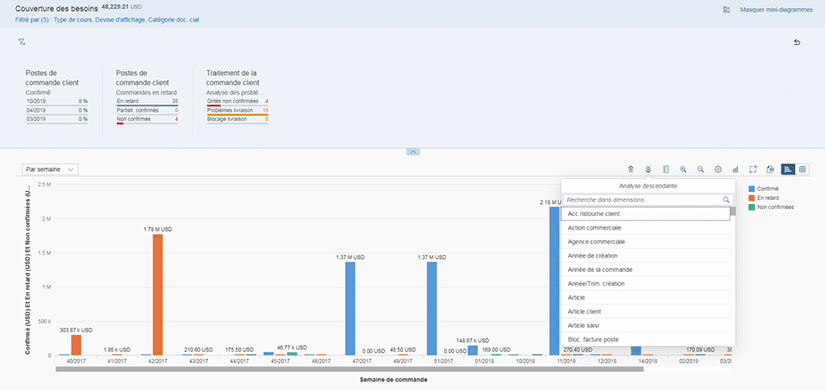Screen dimensions: 825x390
Task: Select Acc. ristourne client dimension
Action: click(x=646, y=214)
